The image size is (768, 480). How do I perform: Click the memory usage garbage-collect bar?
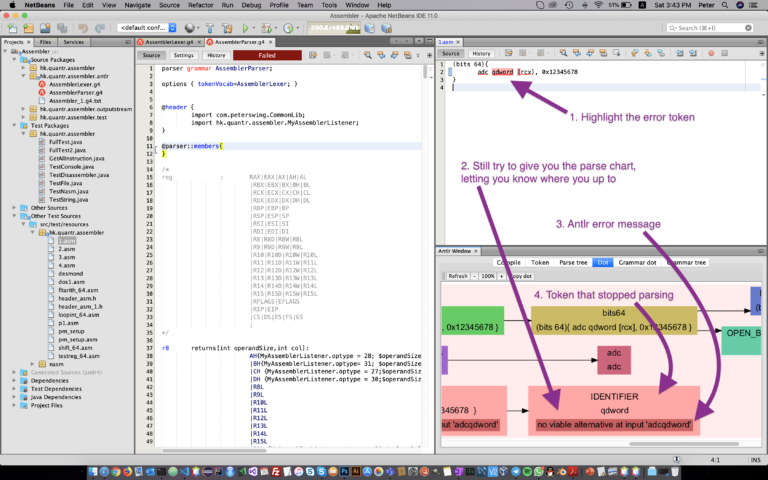coord(334,28)
